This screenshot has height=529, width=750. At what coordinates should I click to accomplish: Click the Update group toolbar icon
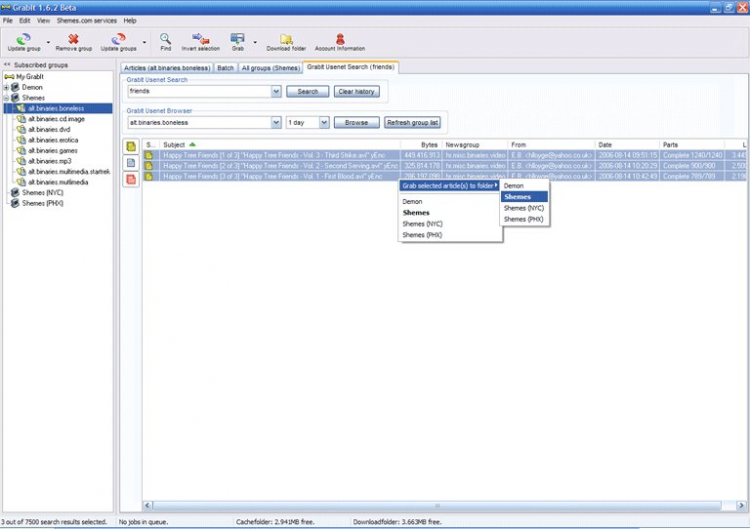(x=23, y=39)
